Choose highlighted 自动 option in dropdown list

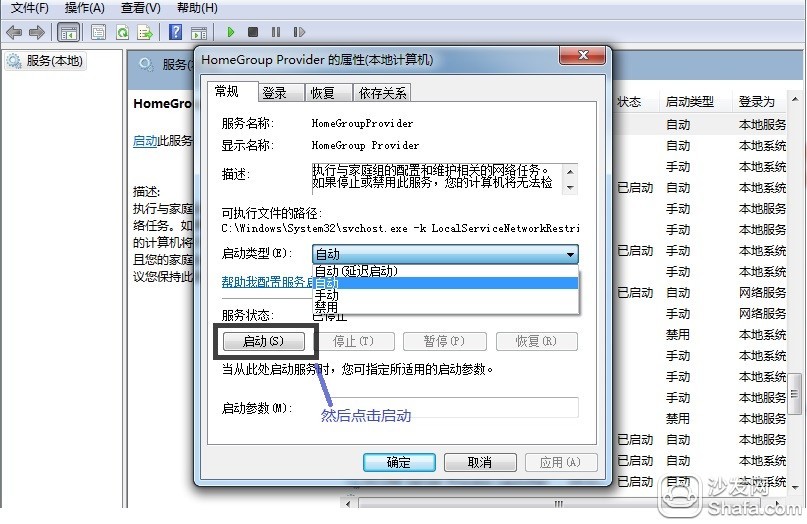[x=445, y=283]
